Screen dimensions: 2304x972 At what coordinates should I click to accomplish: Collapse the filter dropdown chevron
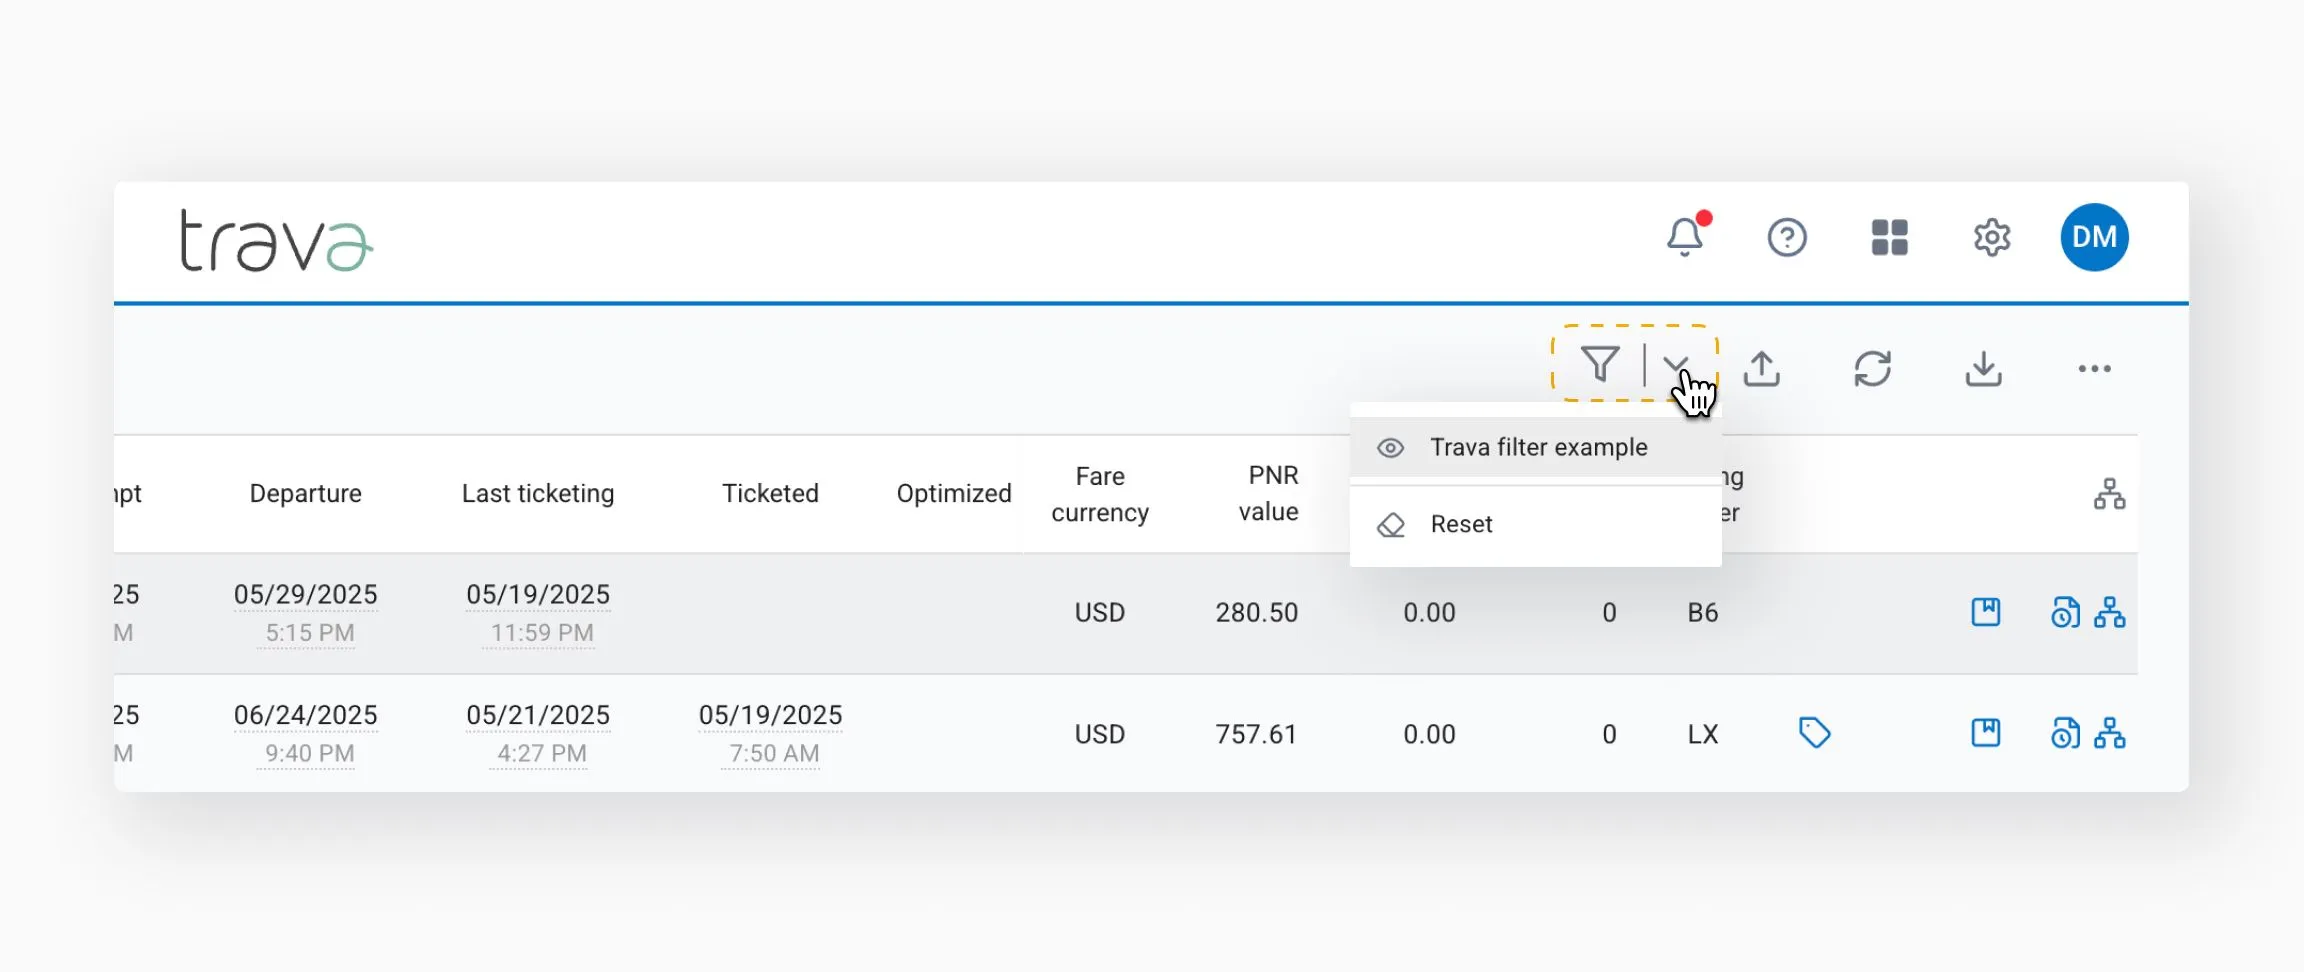tap(1676, 365)
